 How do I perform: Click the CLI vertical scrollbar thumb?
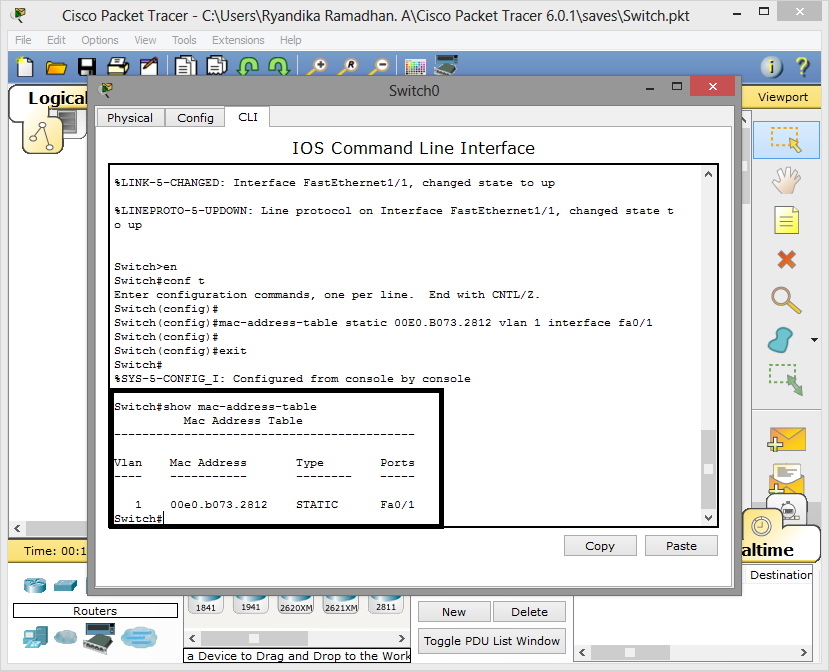coord(708,470)
